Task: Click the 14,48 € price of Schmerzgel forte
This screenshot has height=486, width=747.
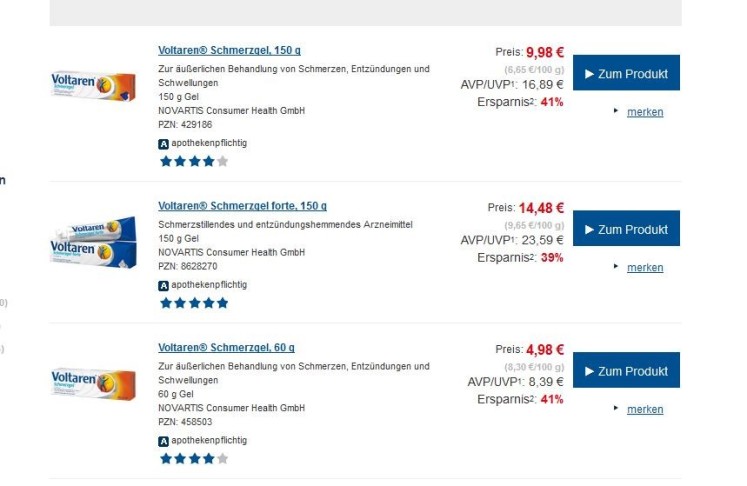Action: pos(541,208)
